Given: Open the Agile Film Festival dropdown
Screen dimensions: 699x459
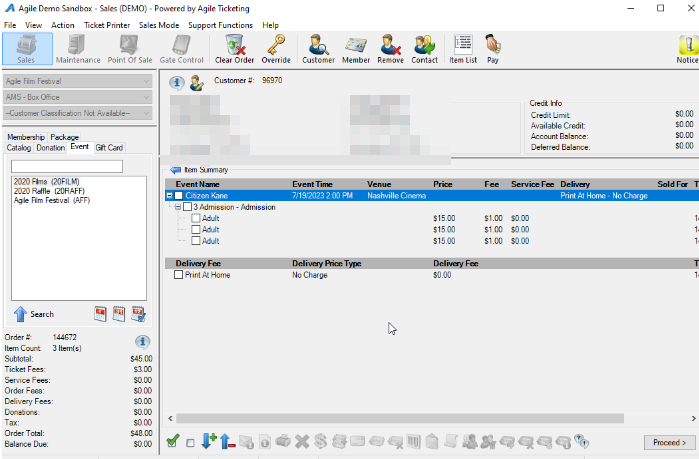Looking at the screenshot, I should pos(78,81).
